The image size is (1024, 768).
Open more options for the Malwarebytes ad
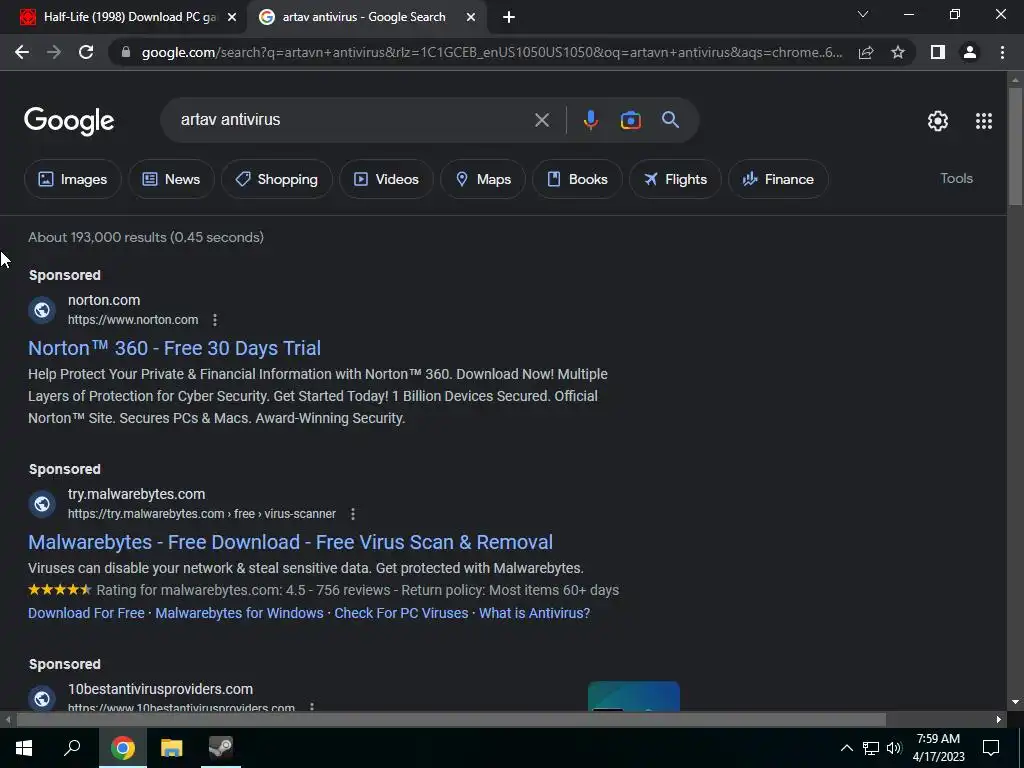[x=353, y=514]
